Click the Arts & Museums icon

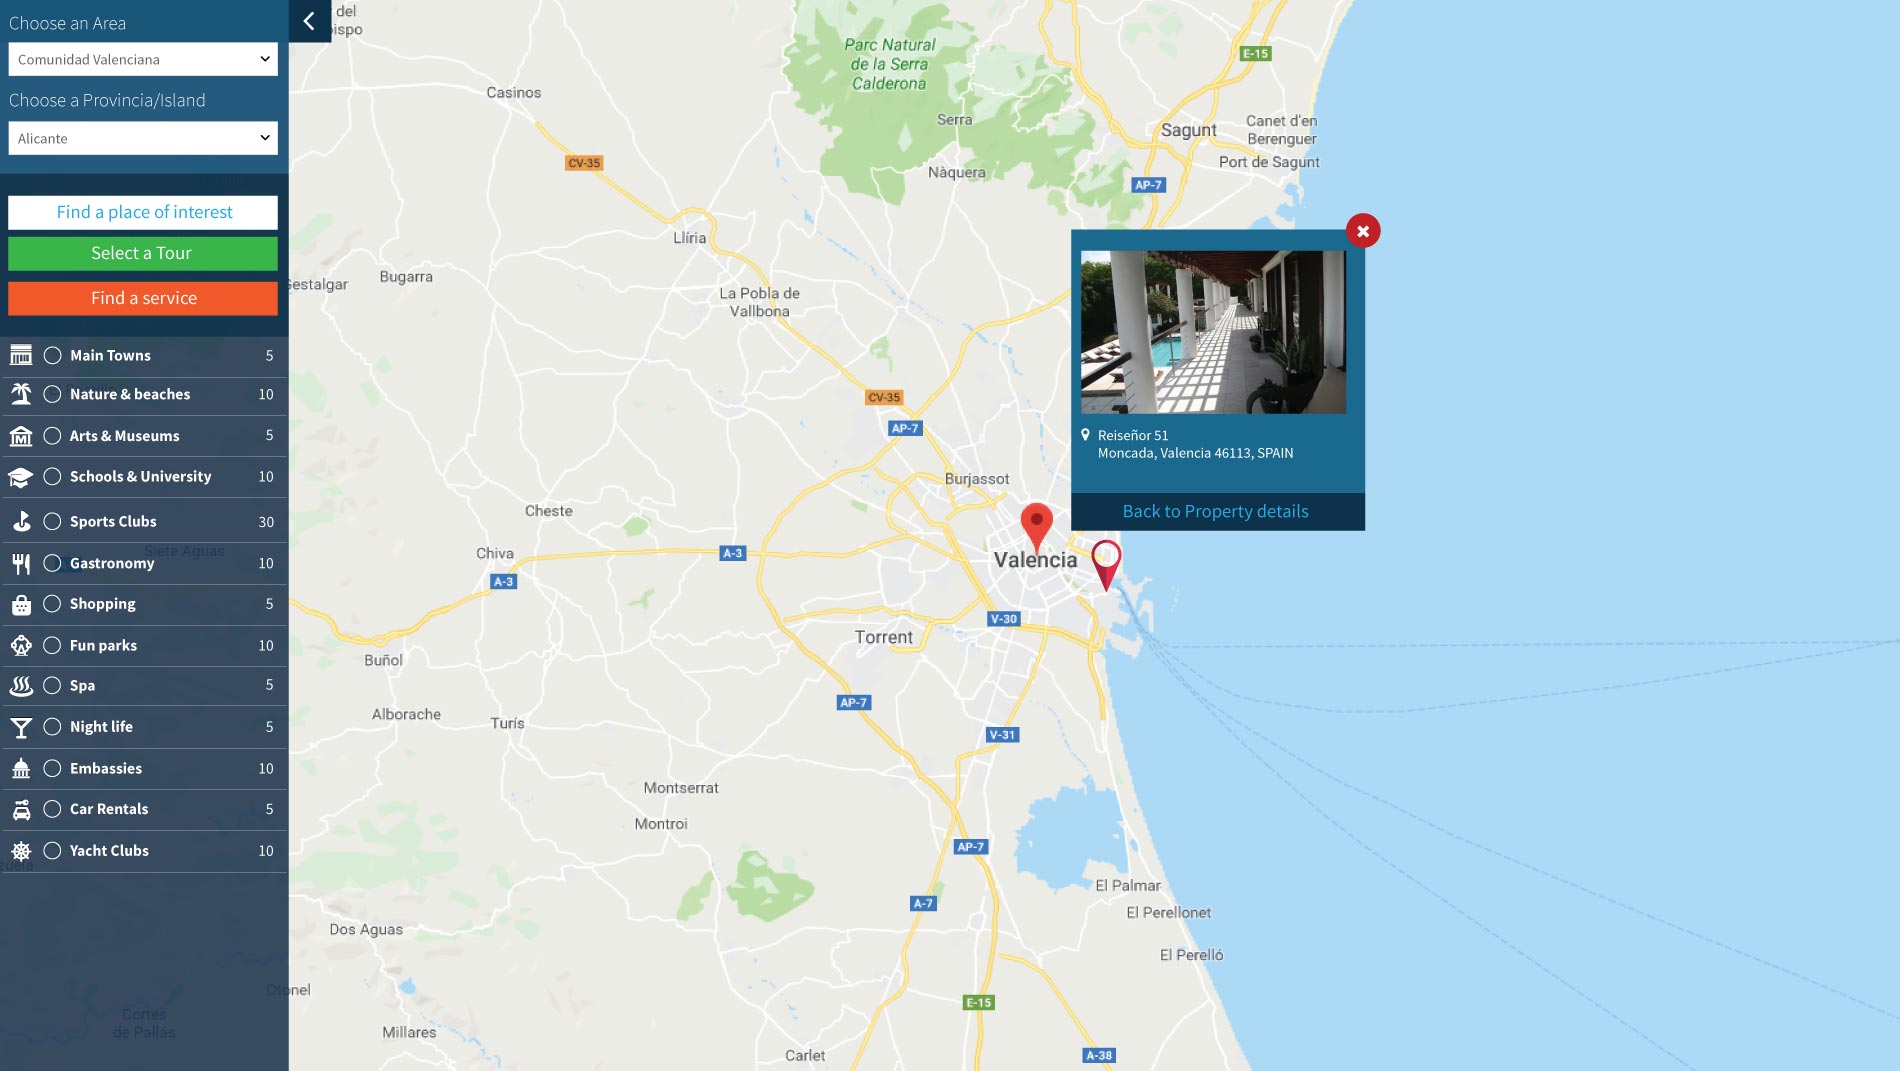21,436
